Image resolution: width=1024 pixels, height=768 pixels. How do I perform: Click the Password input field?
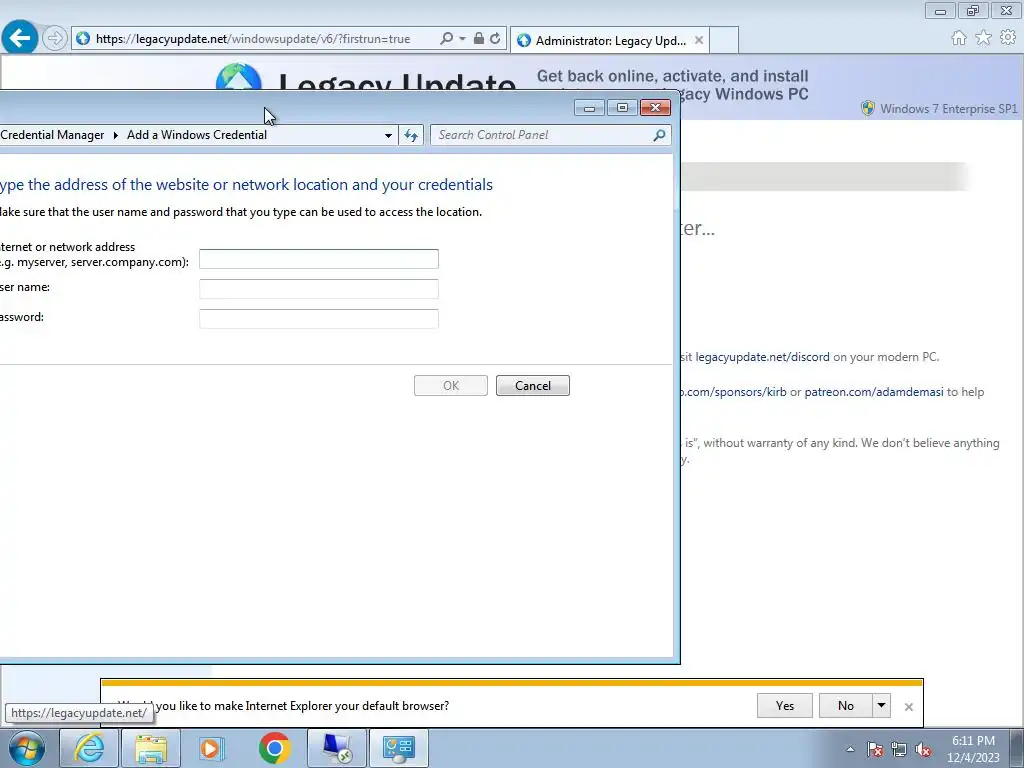[x=319, y=319]
